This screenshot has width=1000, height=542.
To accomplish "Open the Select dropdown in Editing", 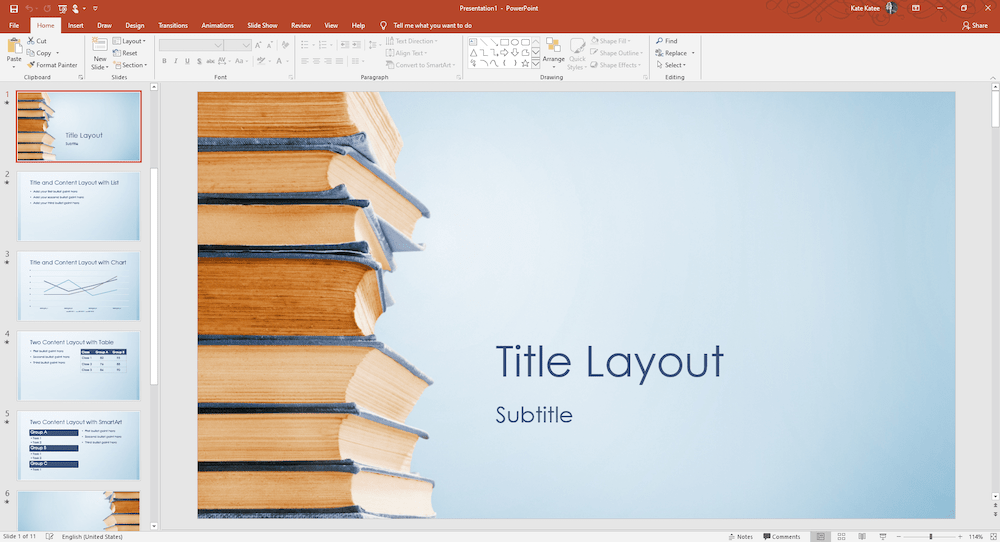I will pyautogui.click(x=670, y=65).
